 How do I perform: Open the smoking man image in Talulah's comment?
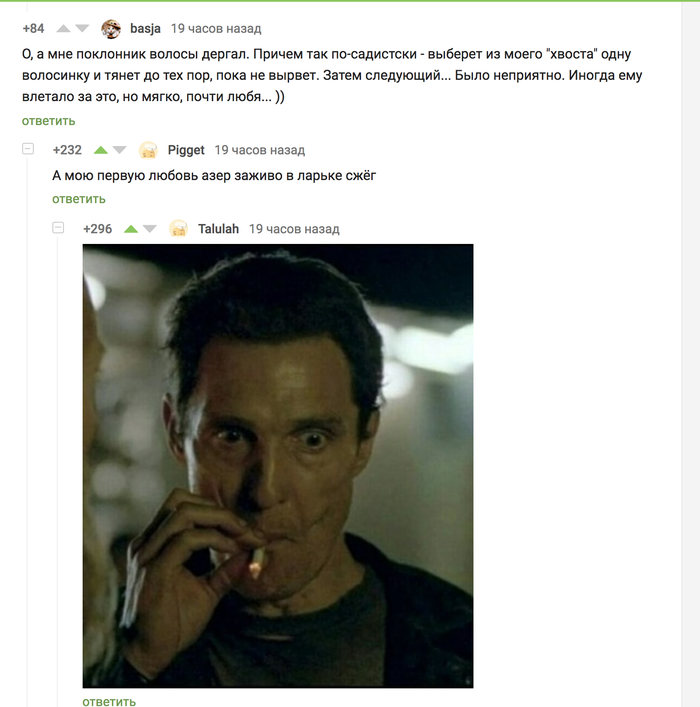(278, 466)
